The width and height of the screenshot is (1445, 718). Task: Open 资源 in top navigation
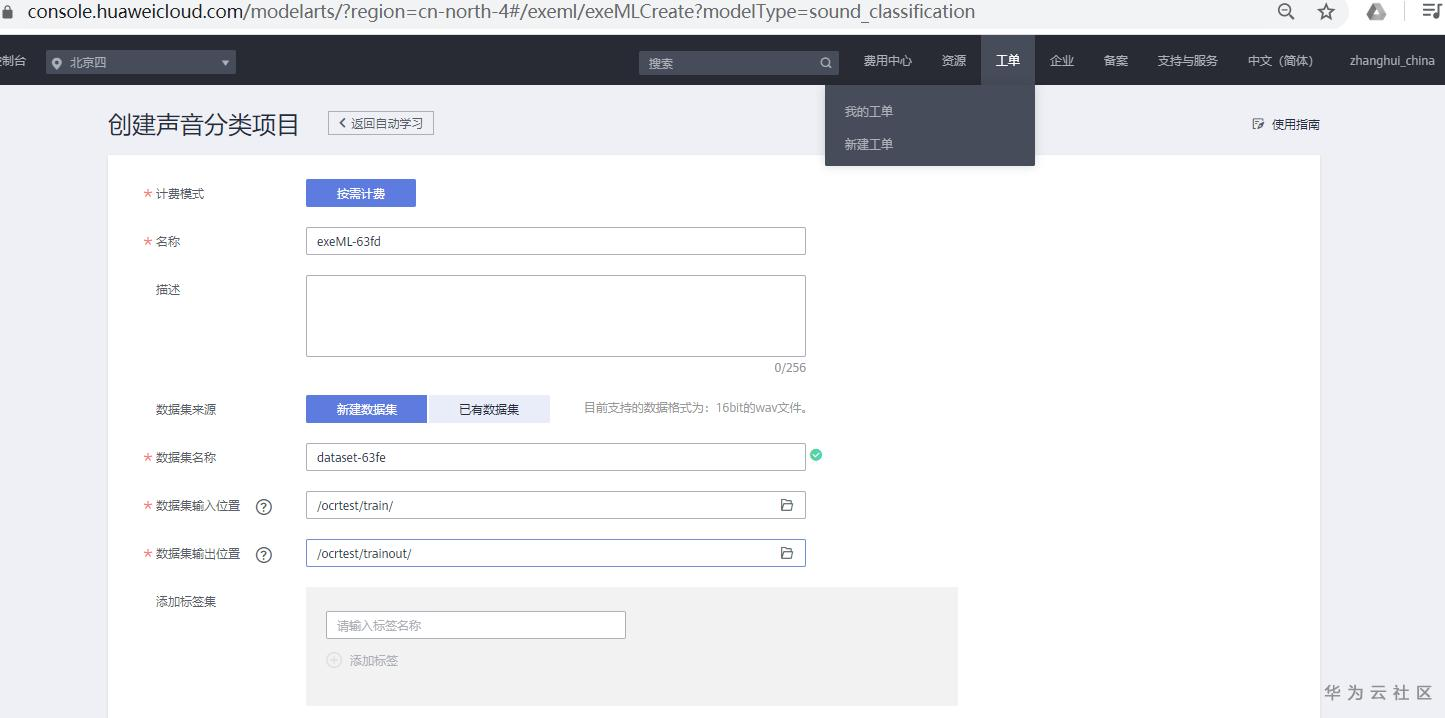click(954, 61)
